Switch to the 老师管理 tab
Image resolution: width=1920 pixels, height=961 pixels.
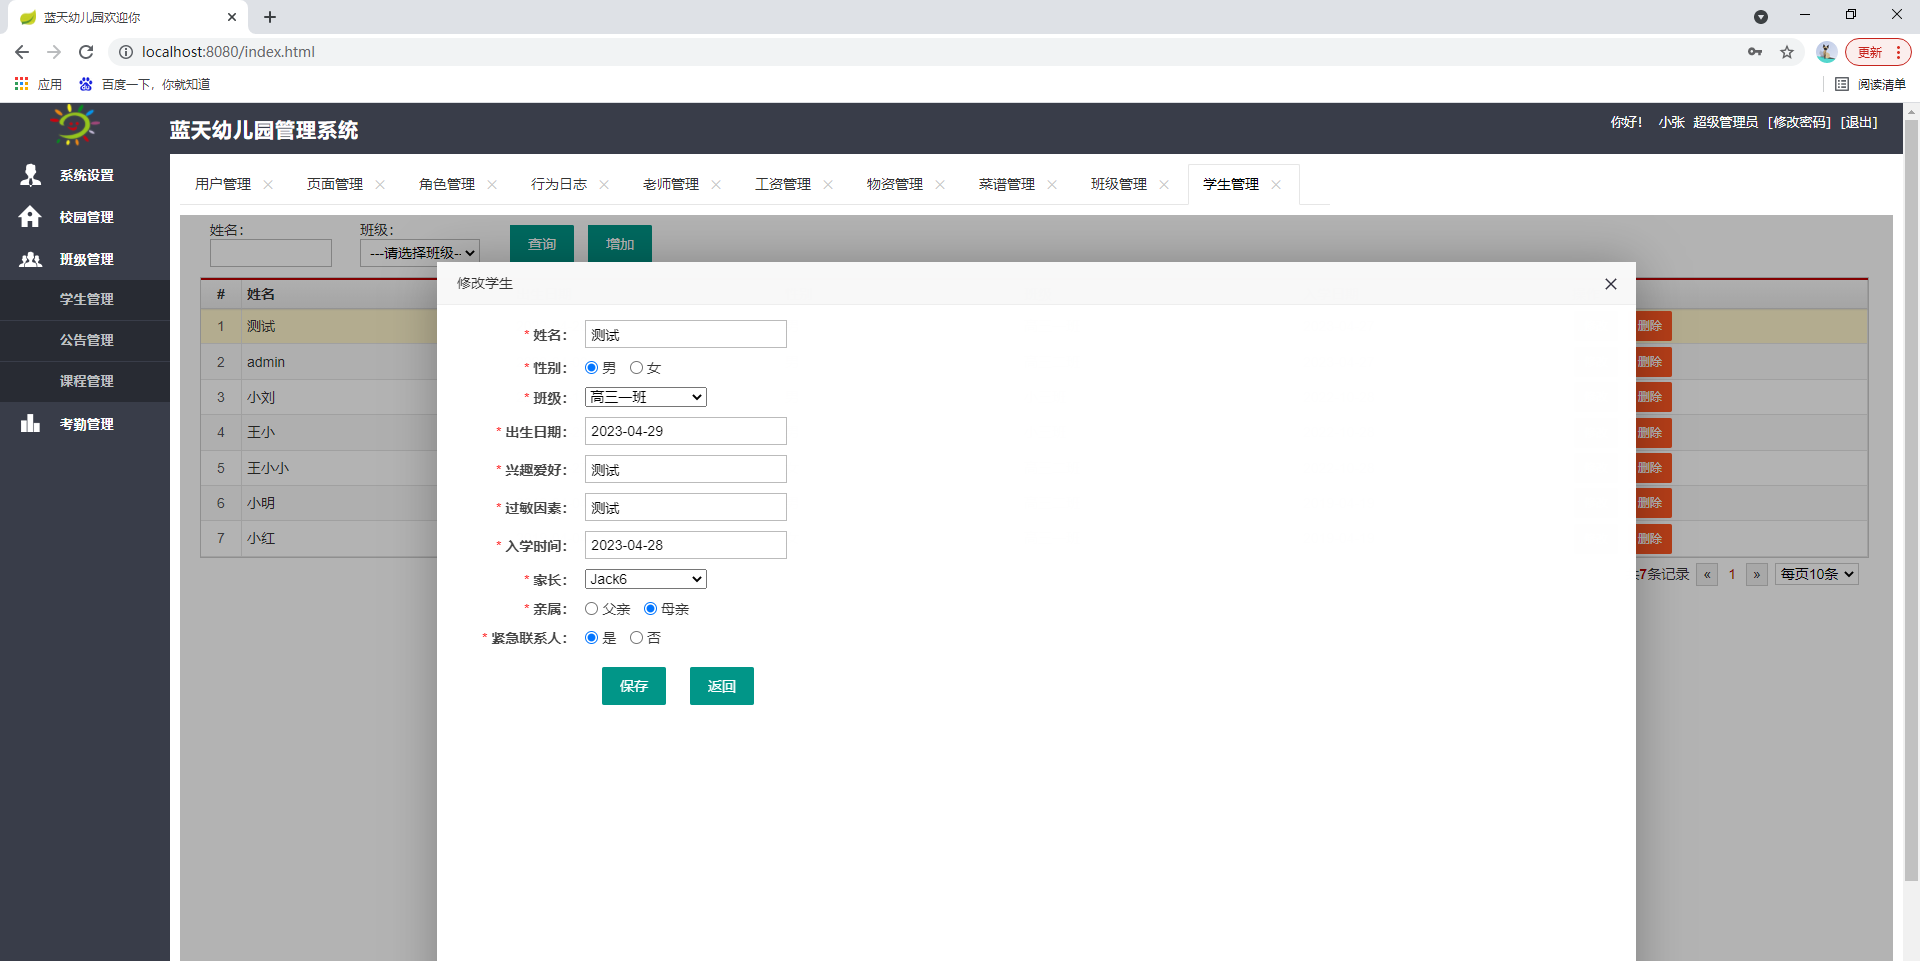coord(671,183)
